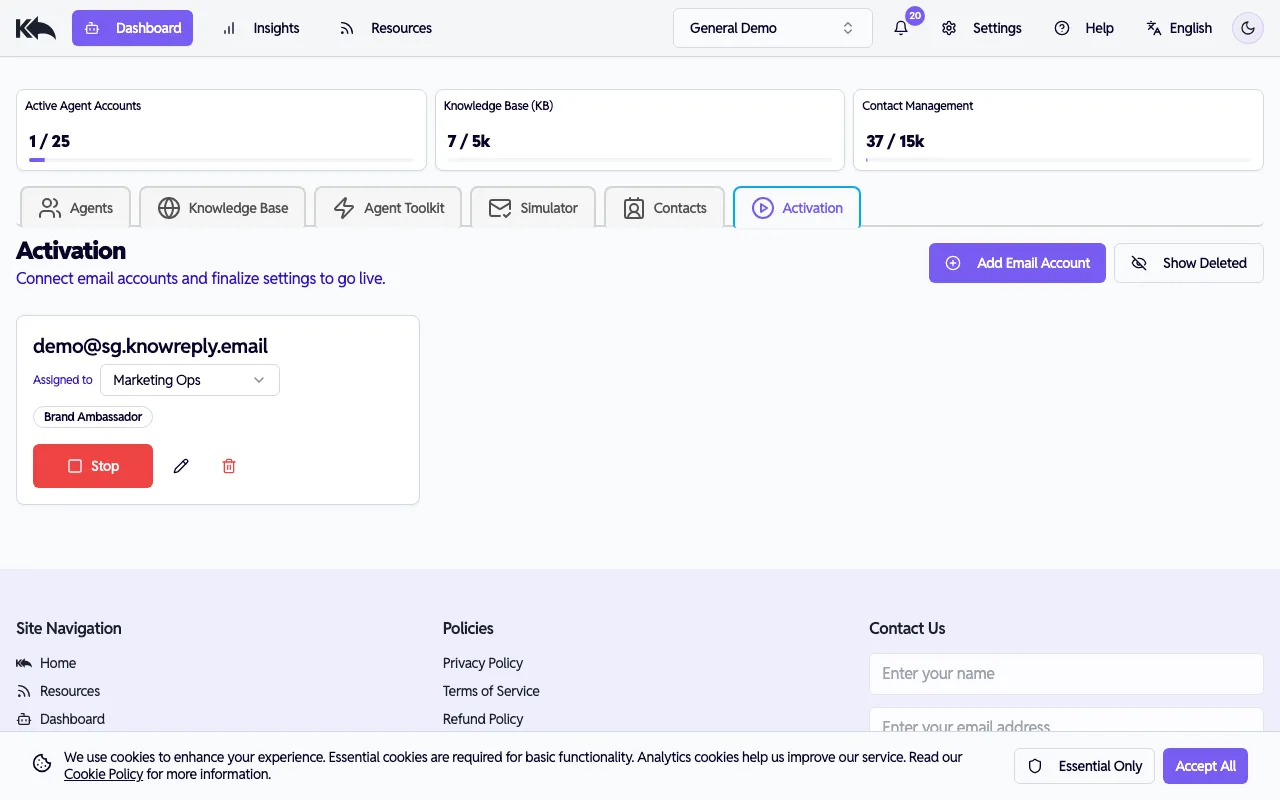Accept All cookies
The image size is (1280, 800).
pyautogui.click(x=1205, y=765)
